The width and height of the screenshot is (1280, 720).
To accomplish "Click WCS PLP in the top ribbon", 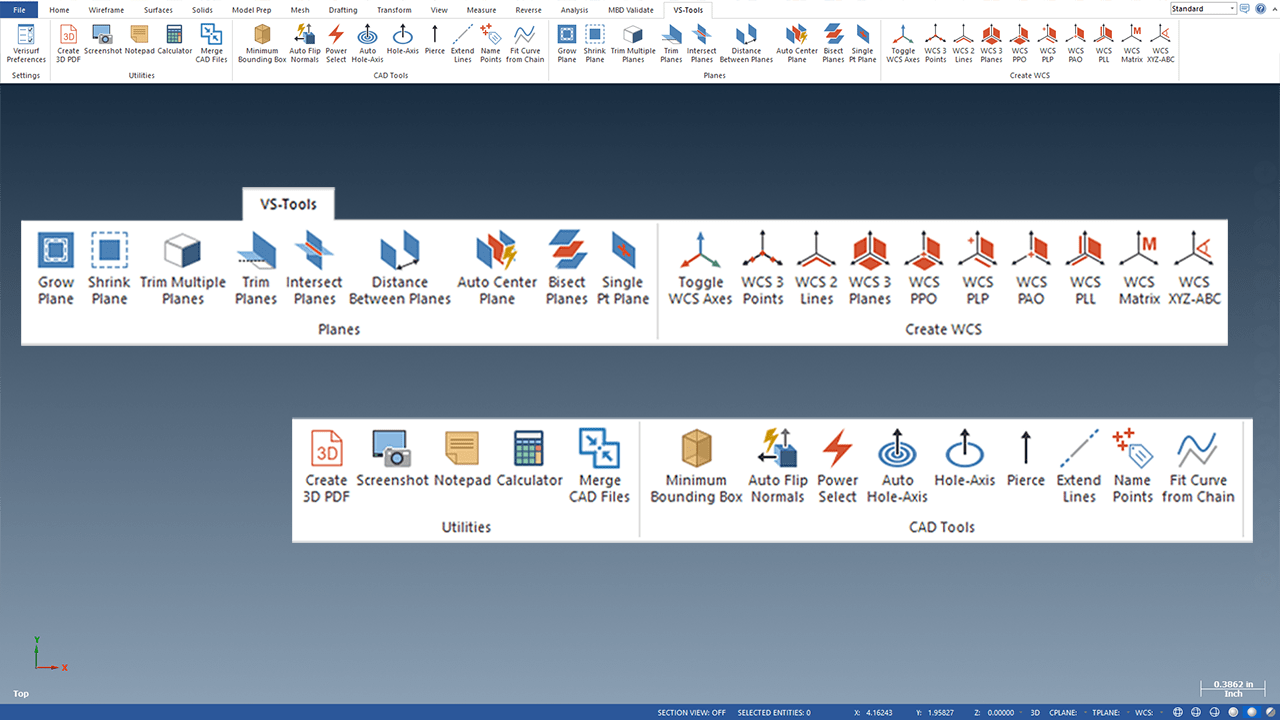I will [1047, 43].
